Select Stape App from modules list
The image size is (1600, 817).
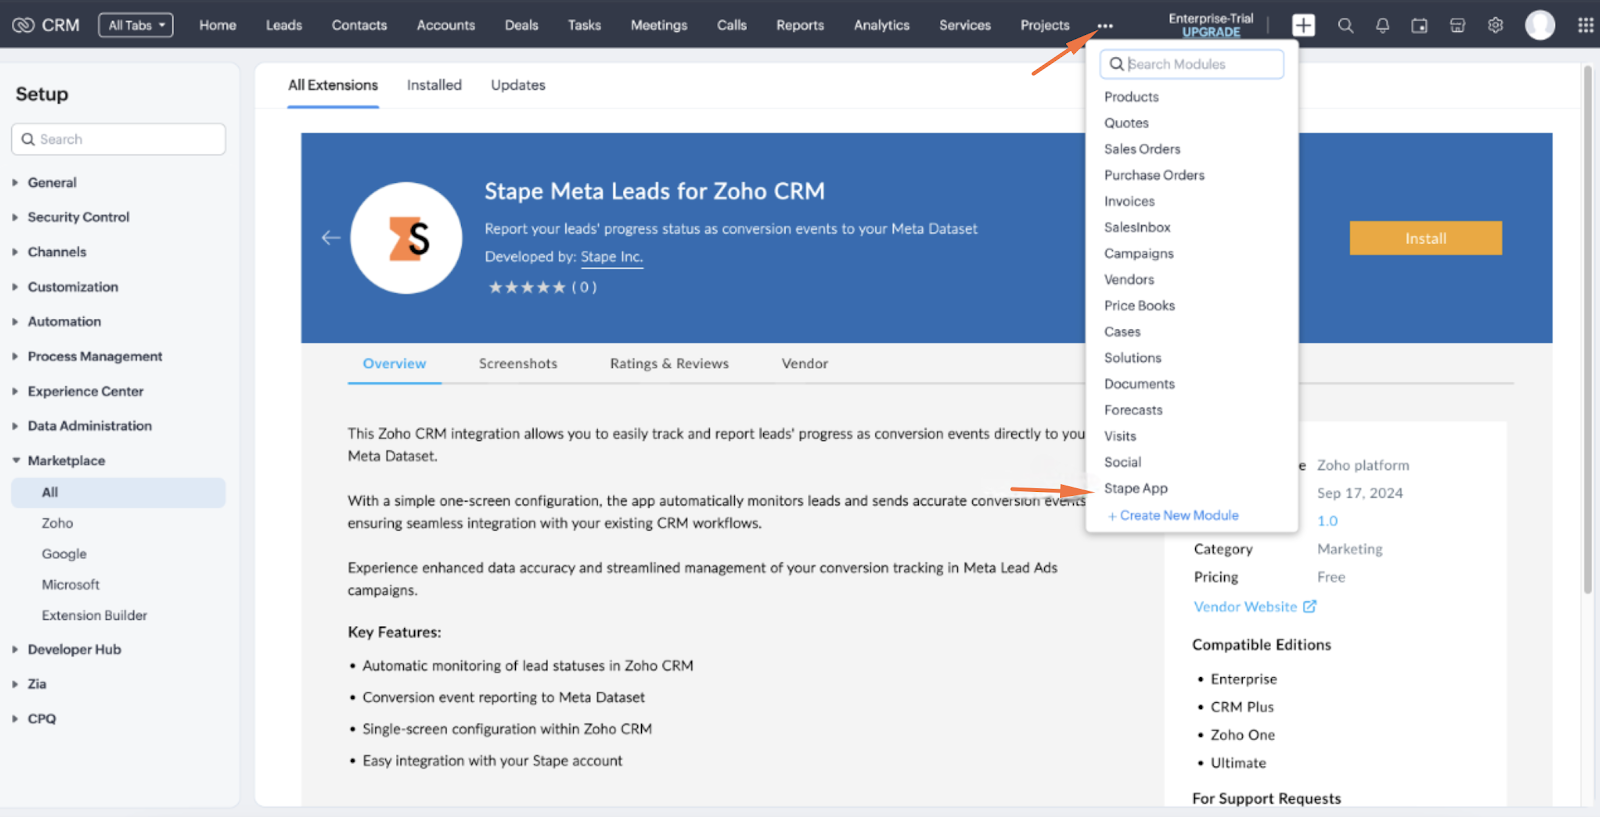[1136, 488]
